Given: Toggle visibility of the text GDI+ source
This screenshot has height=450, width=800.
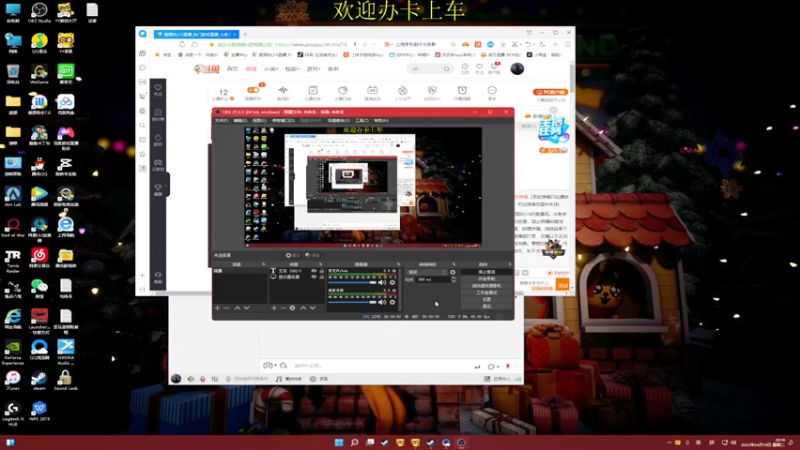Looking at the screenshot, I should [x=314, y=271].
